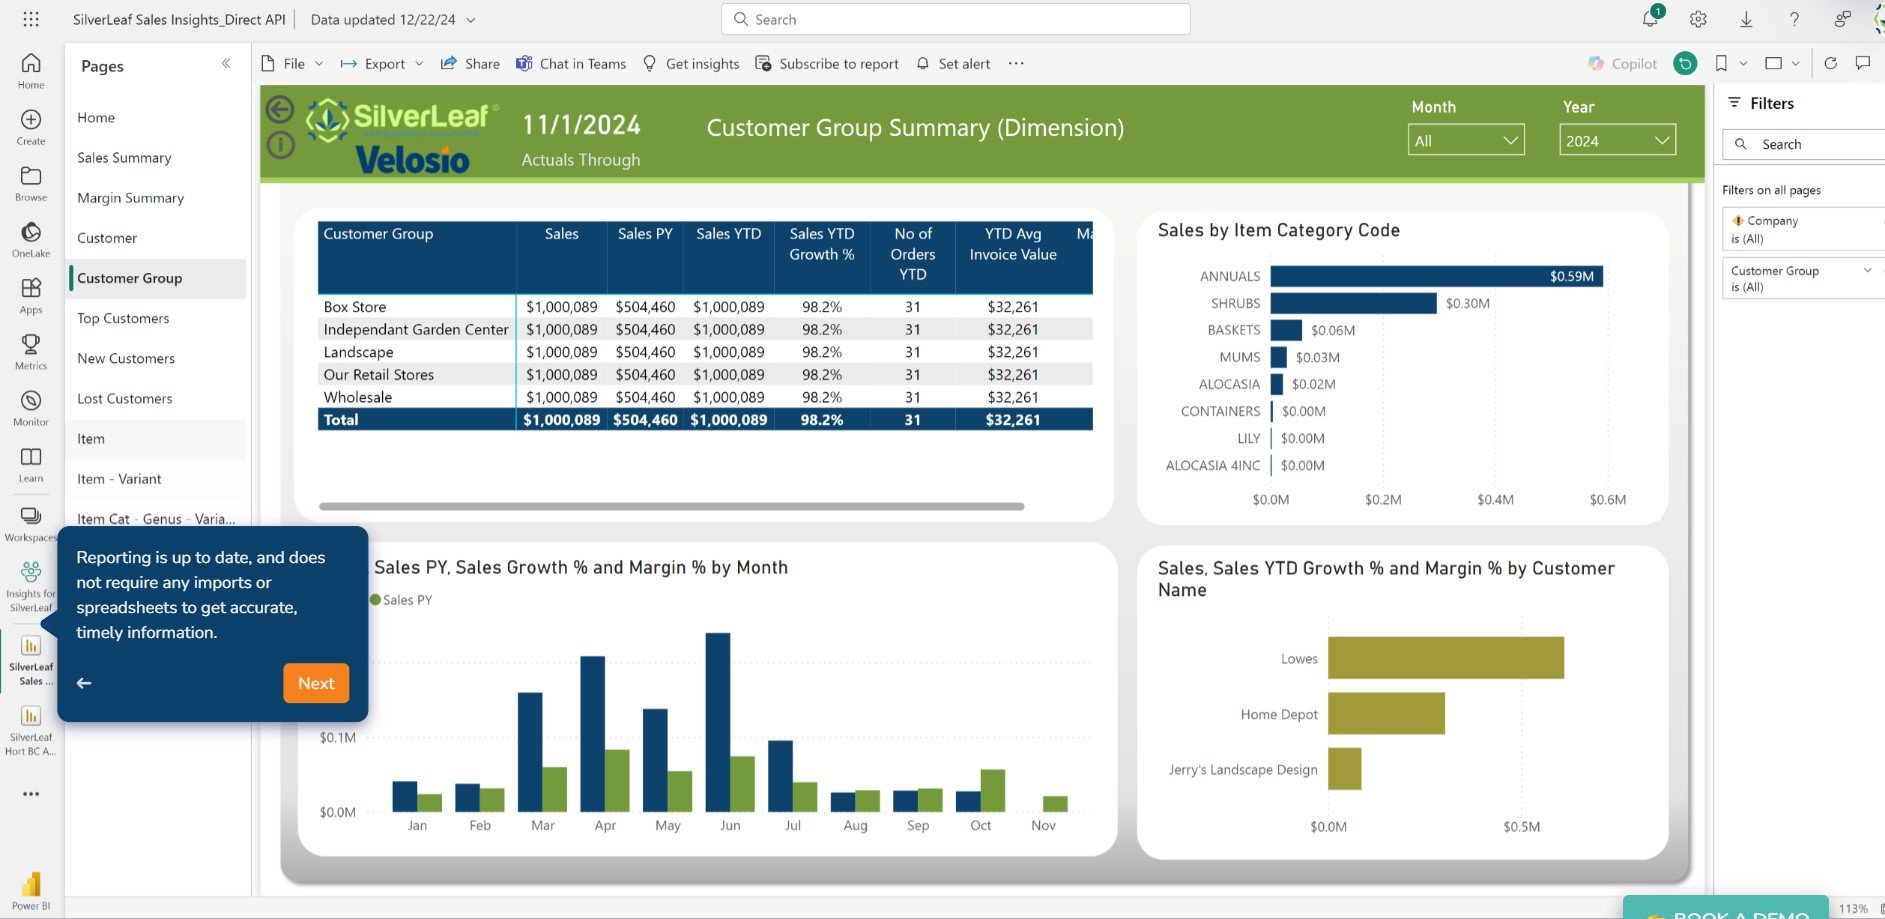Click Subscribe to report
This screenshot has height=919, width=1885.
(x=827, y=63)
